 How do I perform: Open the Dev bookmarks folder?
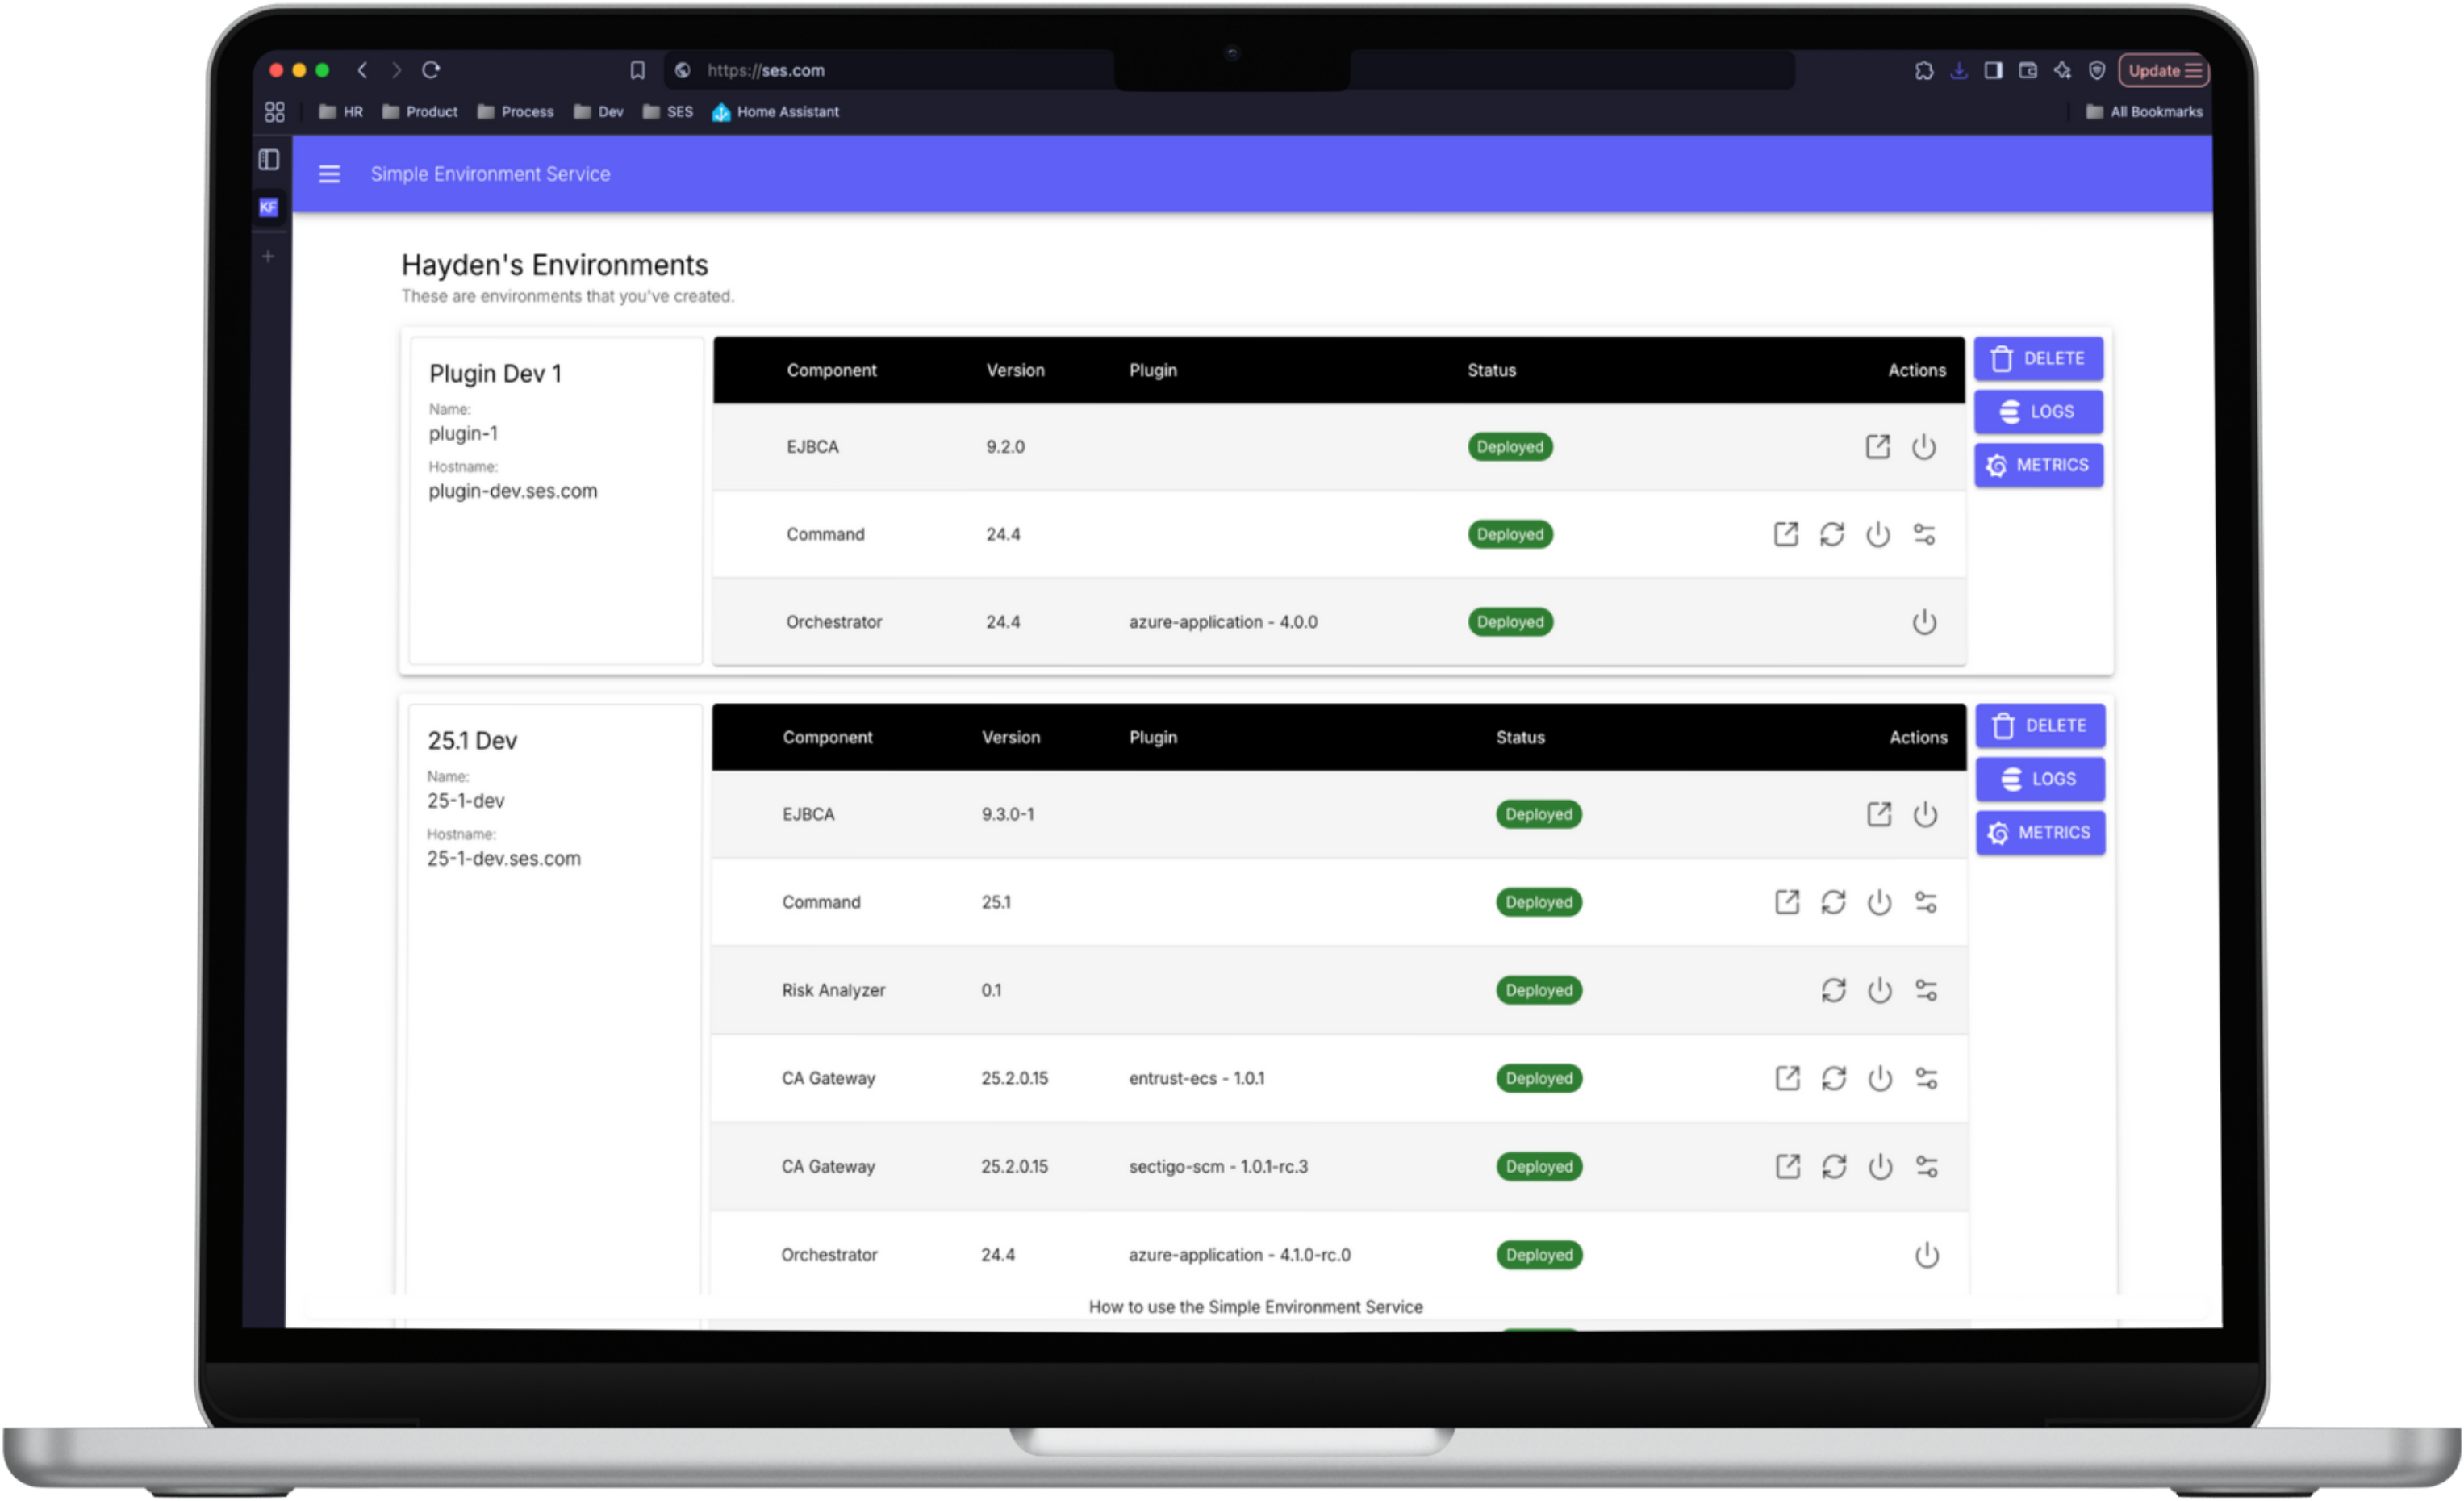598,112
